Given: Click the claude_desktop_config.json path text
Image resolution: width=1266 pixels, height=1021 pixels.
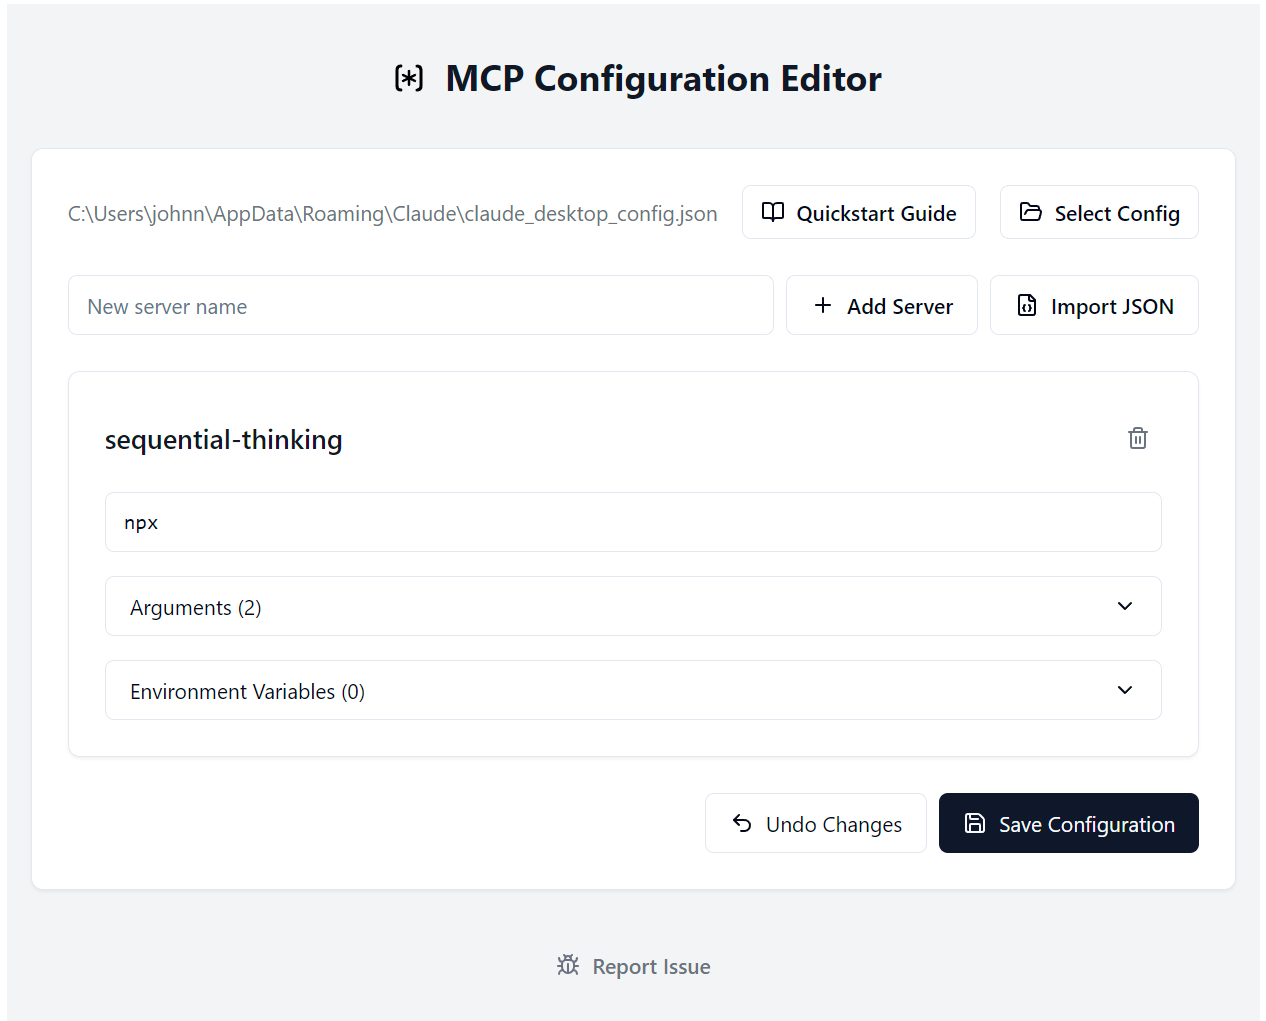Looking at the screenshot, I should [x=392, y=212].
